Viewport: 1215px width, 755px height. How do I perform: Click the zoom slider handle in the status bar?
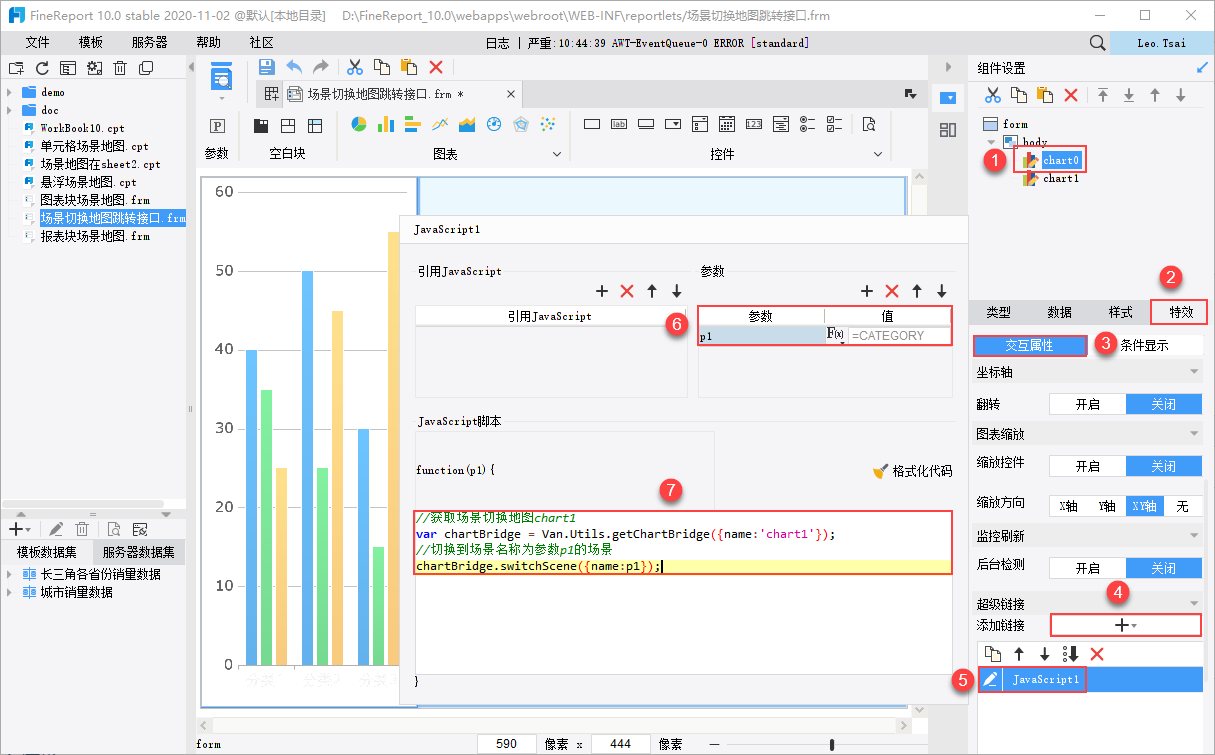[x=831, y=744]
